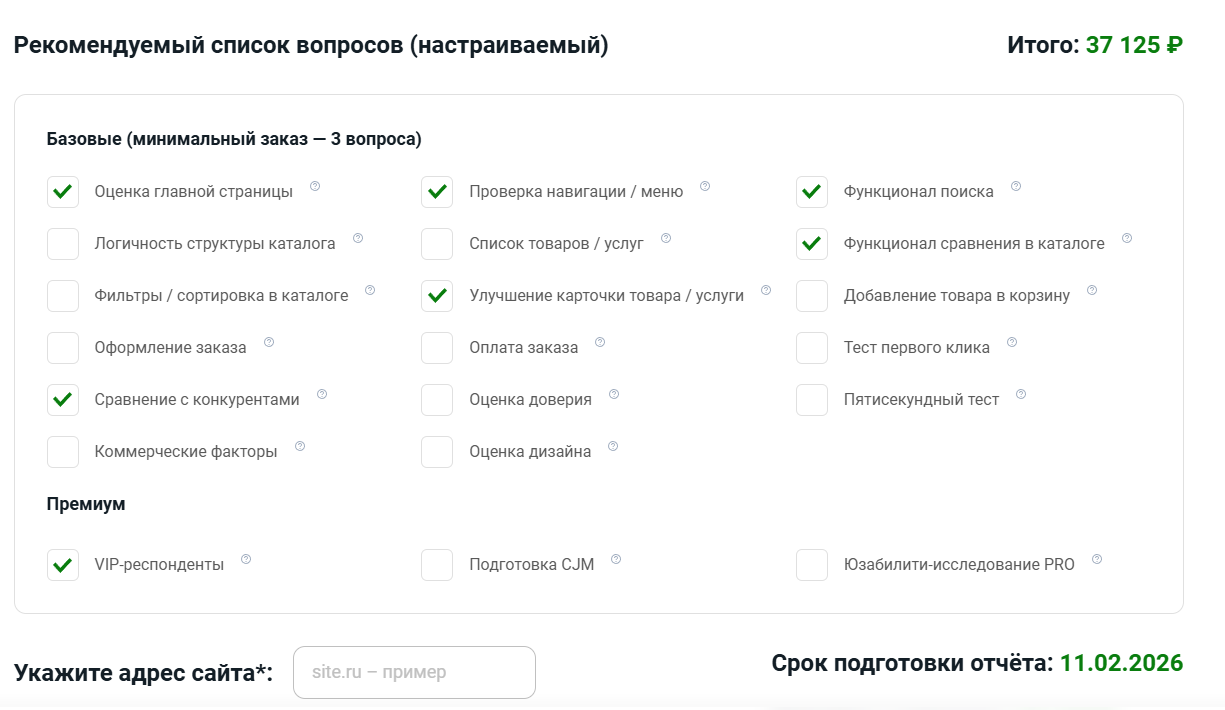Screen dimensions: 1225x710
Task: Enable Фильтры / сортировка в каталоге
Action: pos(62,295)
